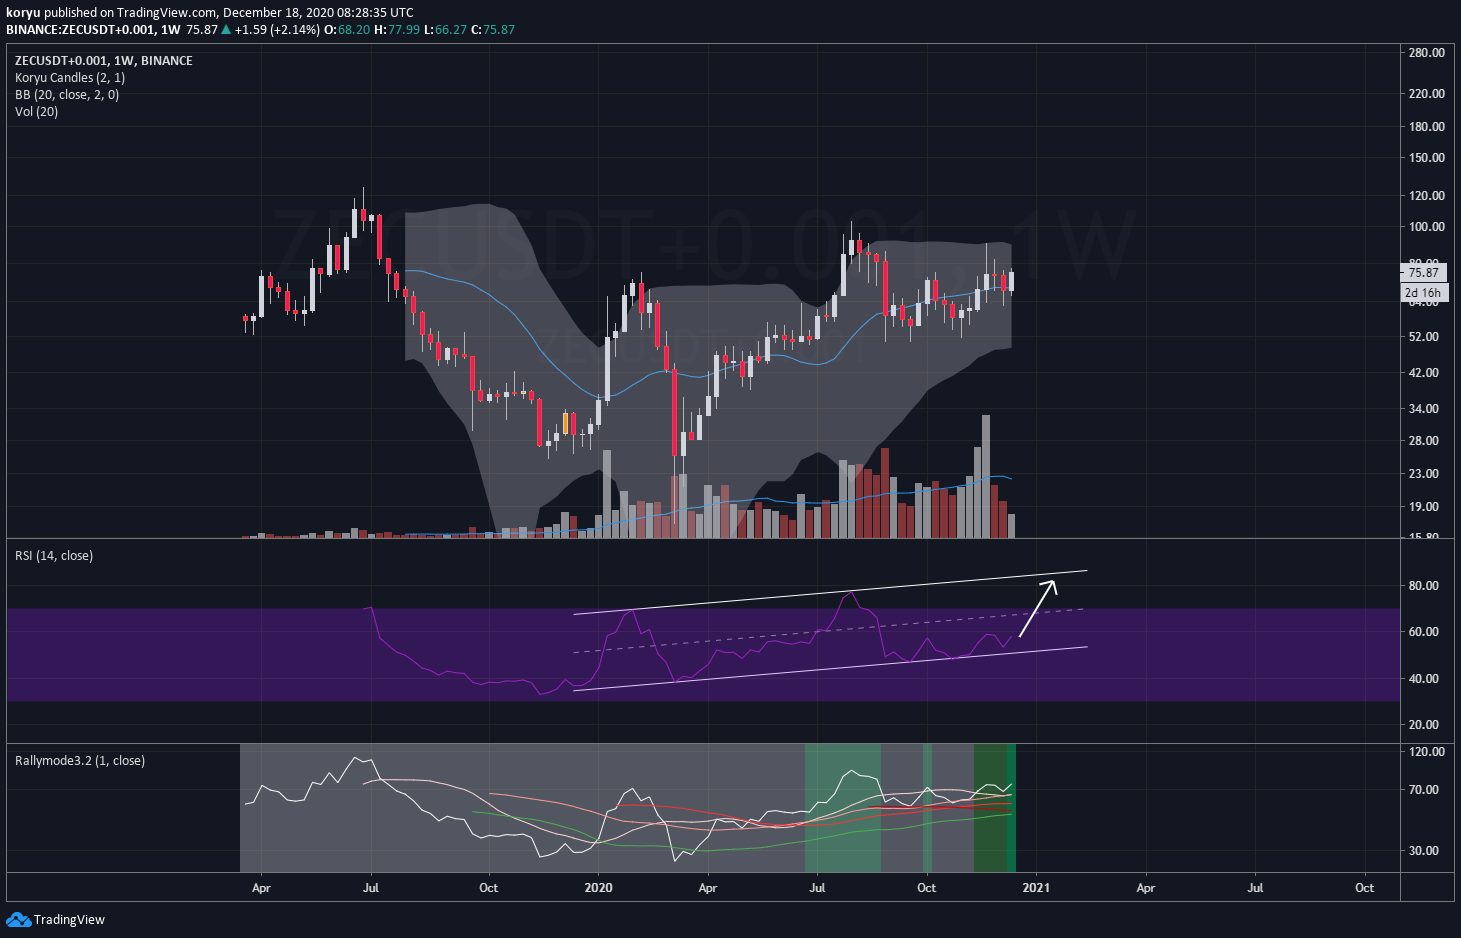Click the first Apr label on time axis

click(x=261, y=887)
